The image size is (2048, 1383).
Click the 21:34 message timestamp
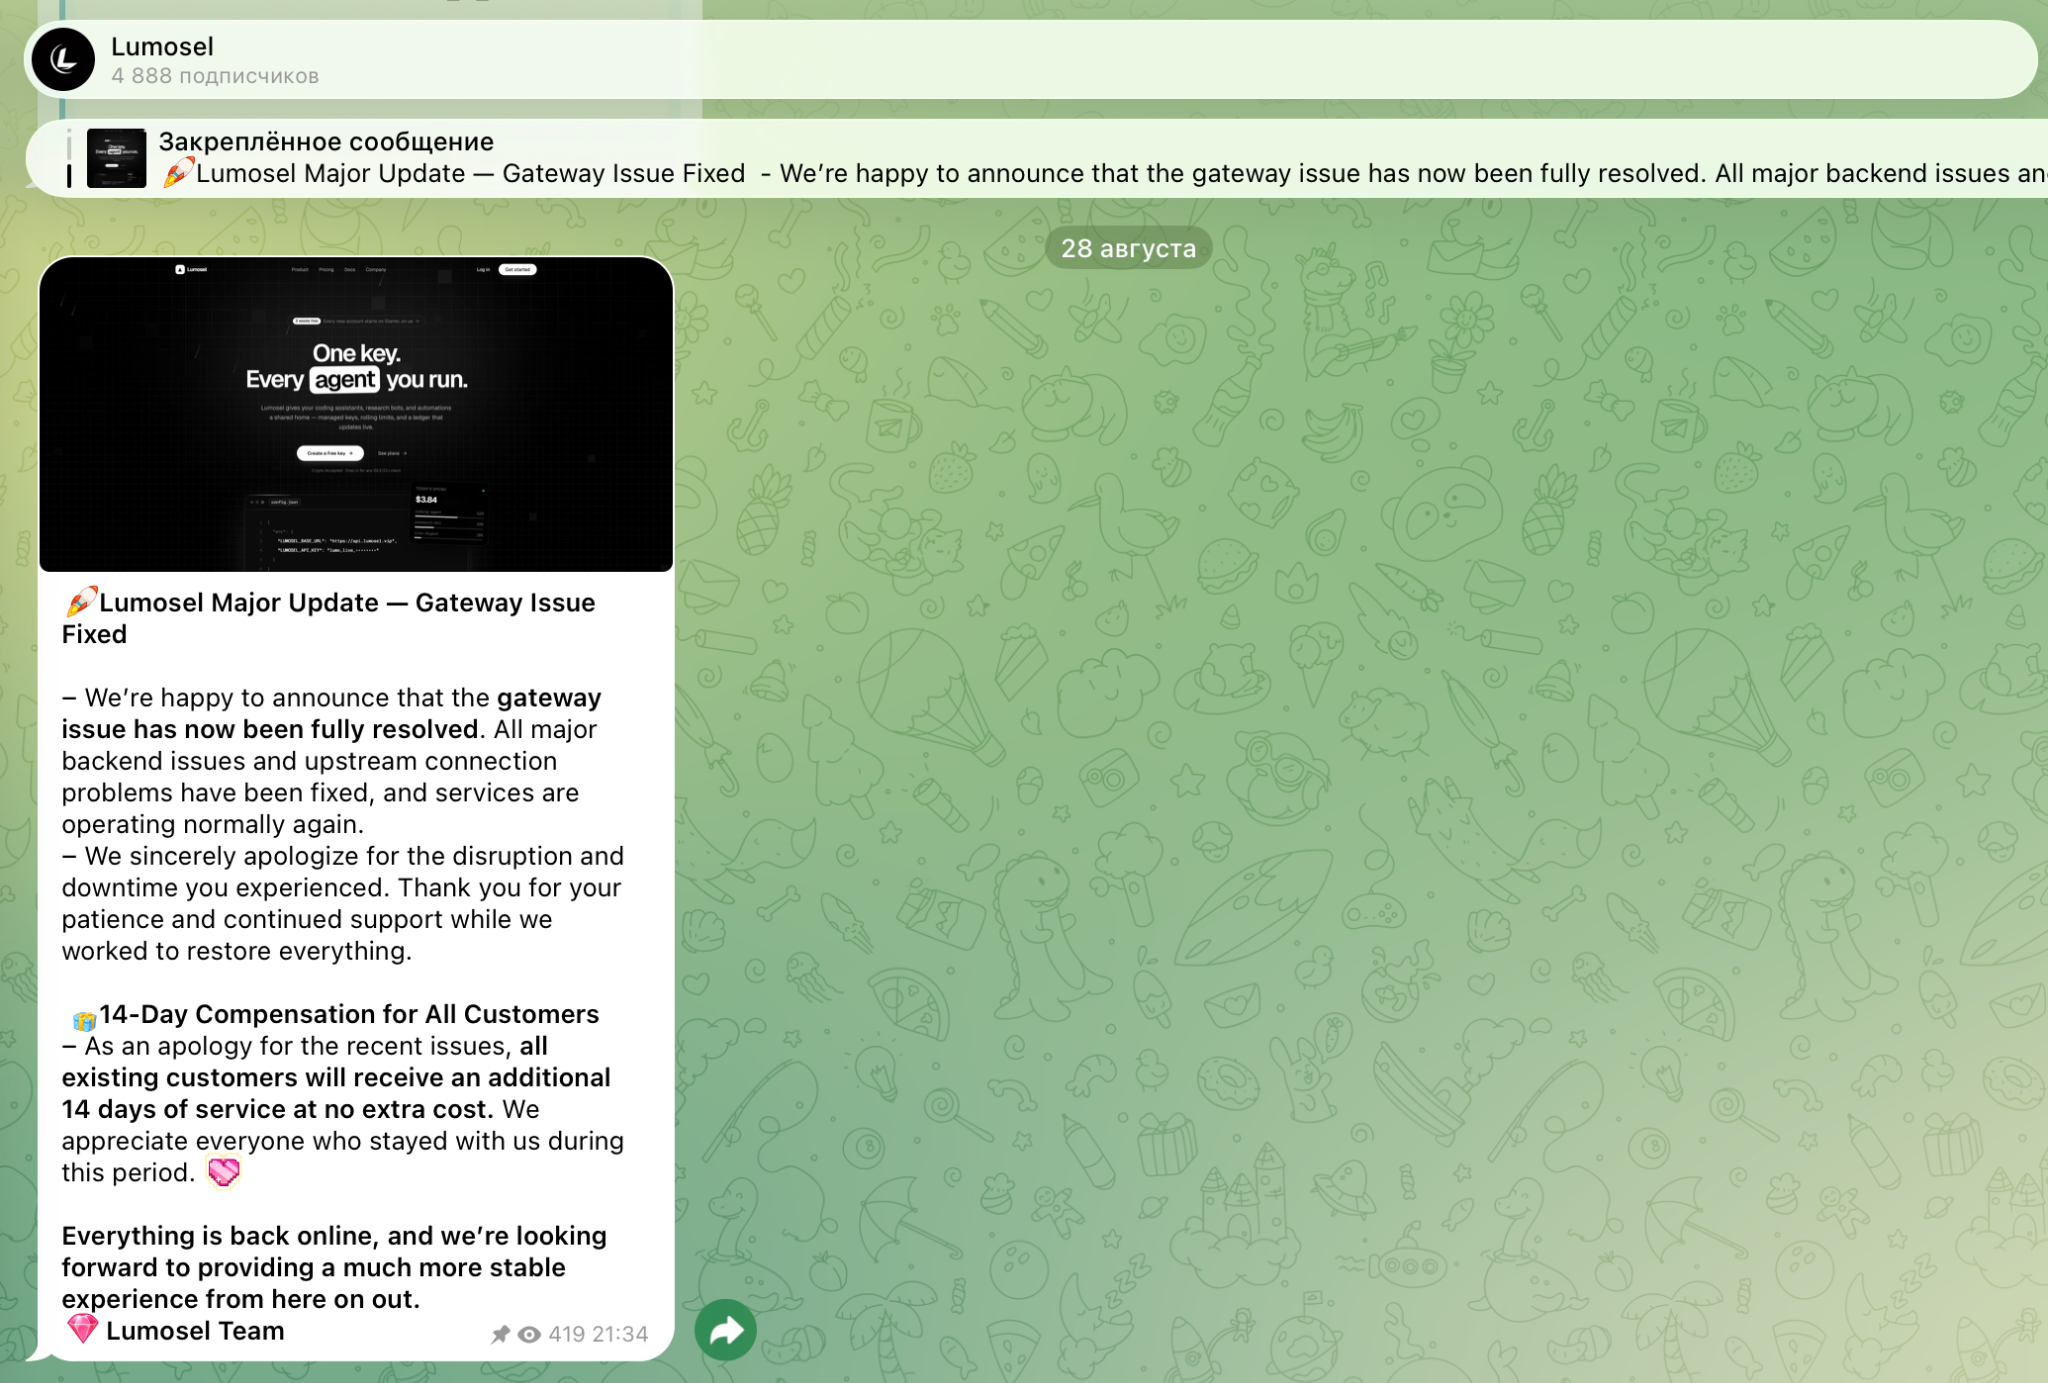[x=620, y=1334]
